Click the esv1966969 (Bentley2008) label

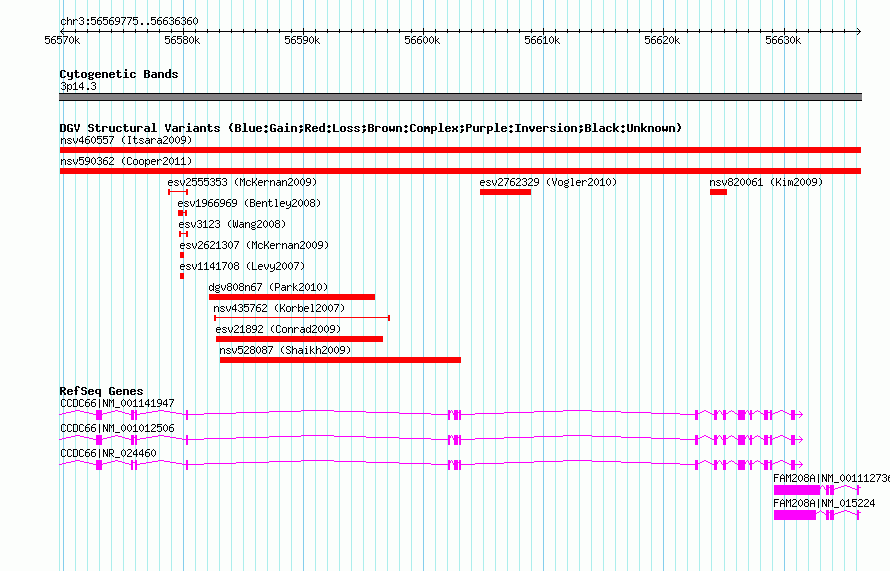tap(249, 203)
